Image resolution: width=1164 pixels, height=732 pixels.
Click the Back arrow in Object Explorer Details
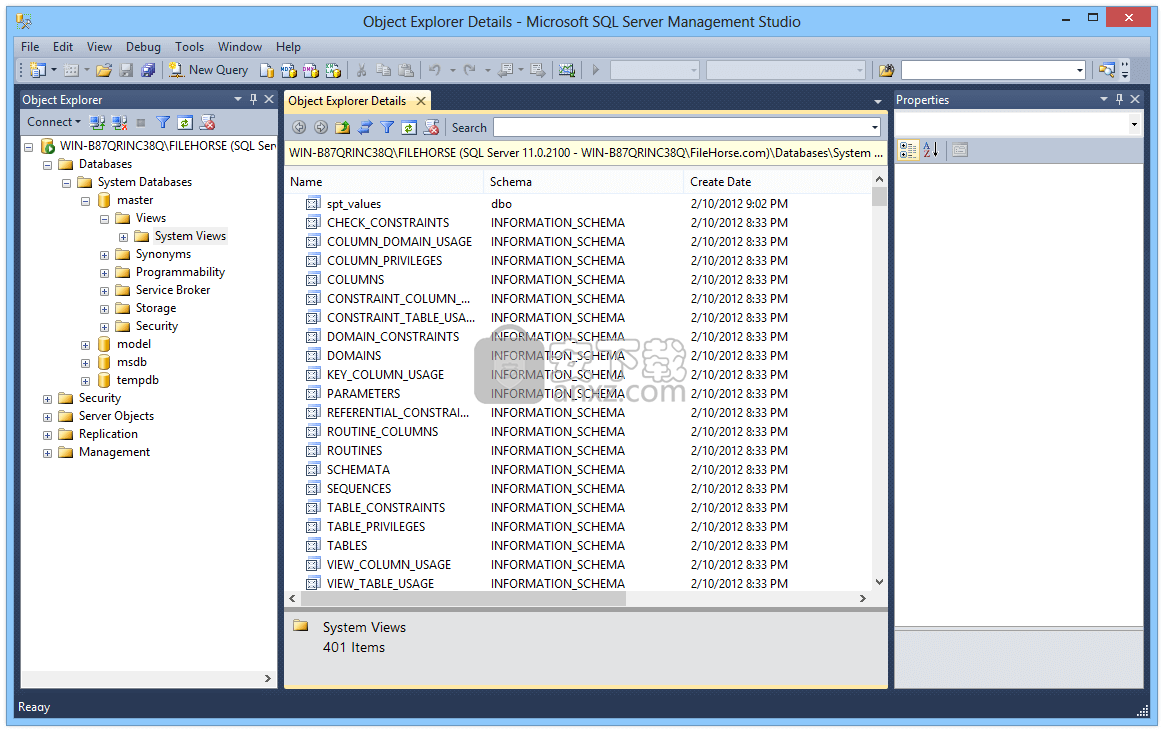click(x=299, y=128)
